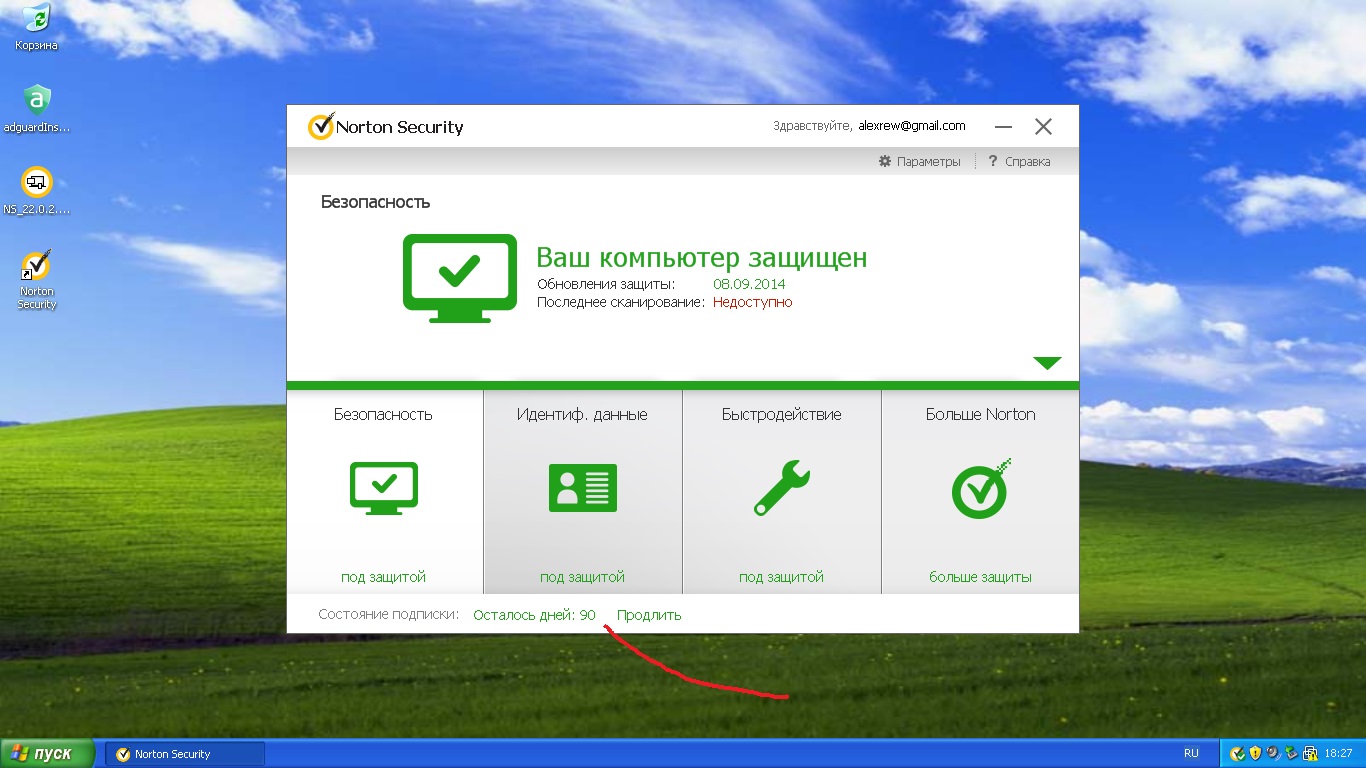
Task: Expand the security details with green arrow
Action: click(1047, 363)
